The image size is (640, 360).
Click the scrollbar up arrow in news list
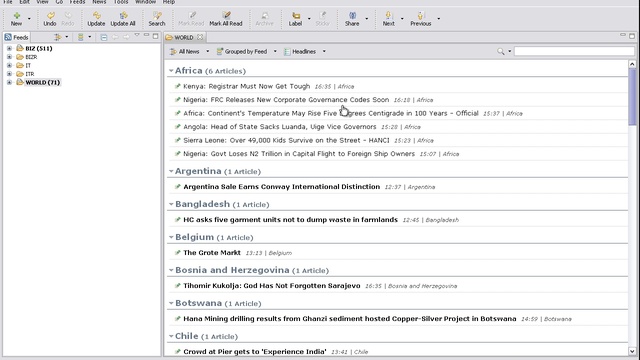tap(632, 64)
